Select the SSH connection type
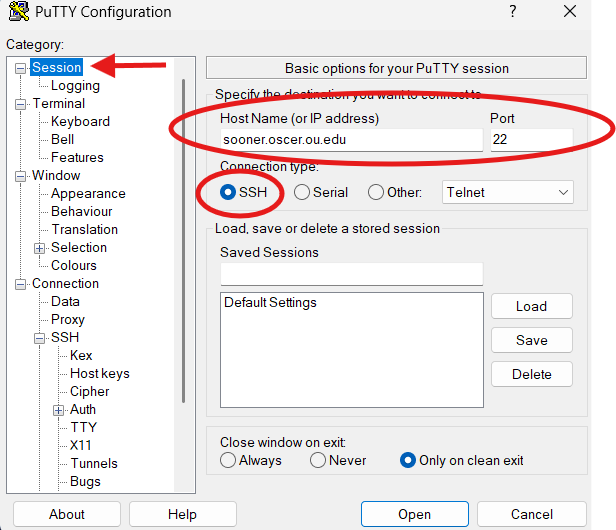 [228, 192]
